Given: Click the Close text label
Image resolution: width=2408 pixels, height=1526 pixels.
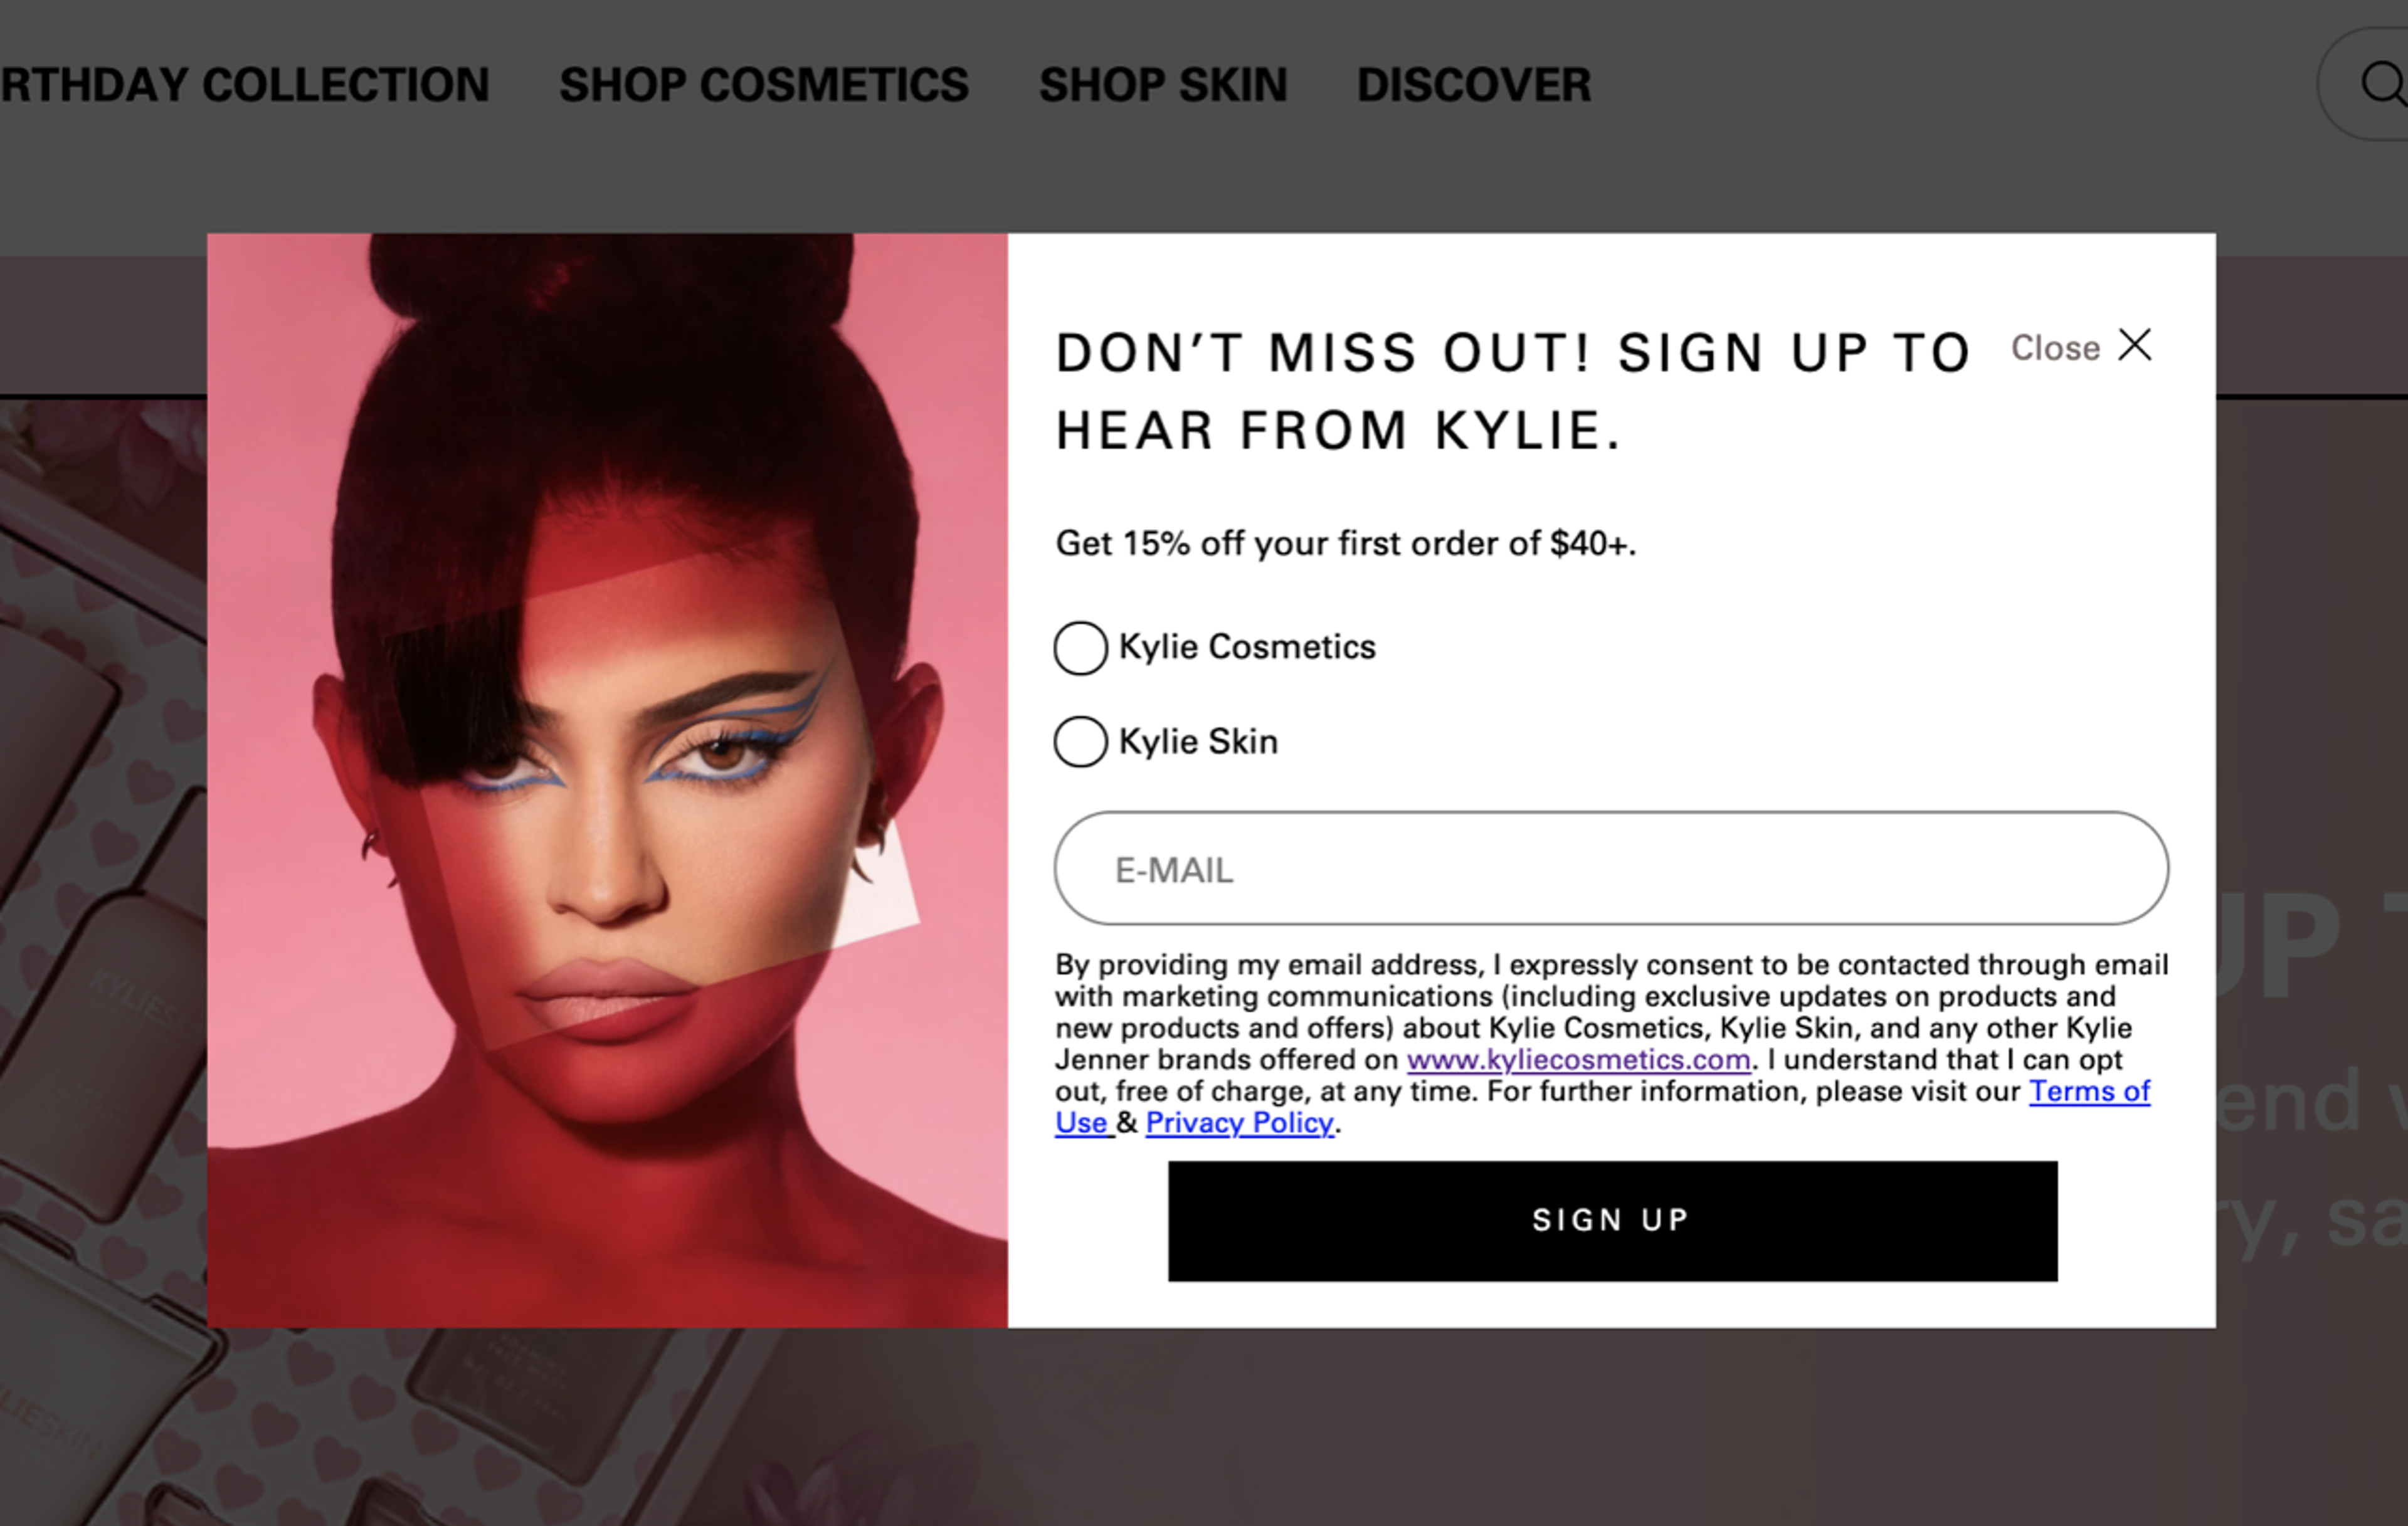Looking at the screenshot, I should (x=2056, y=347).
